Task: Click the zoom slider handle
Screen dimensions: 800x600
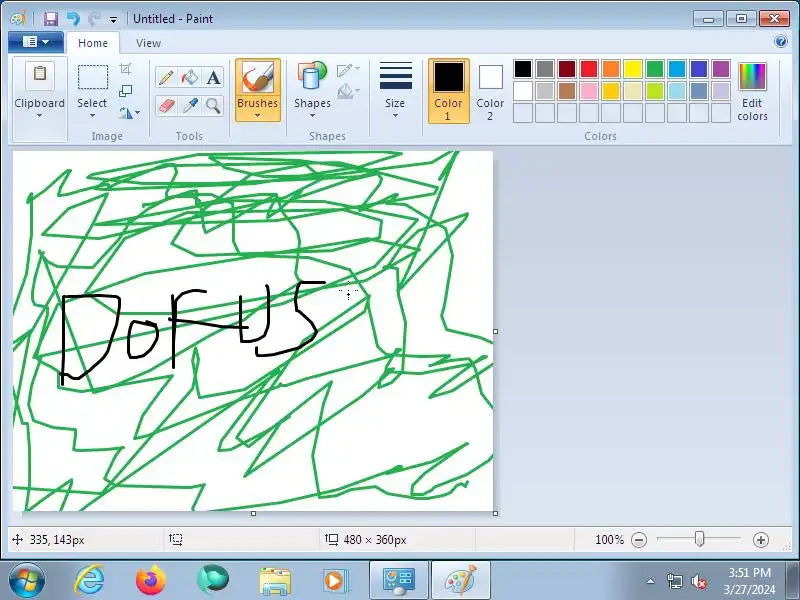Action: pos(699,539)
